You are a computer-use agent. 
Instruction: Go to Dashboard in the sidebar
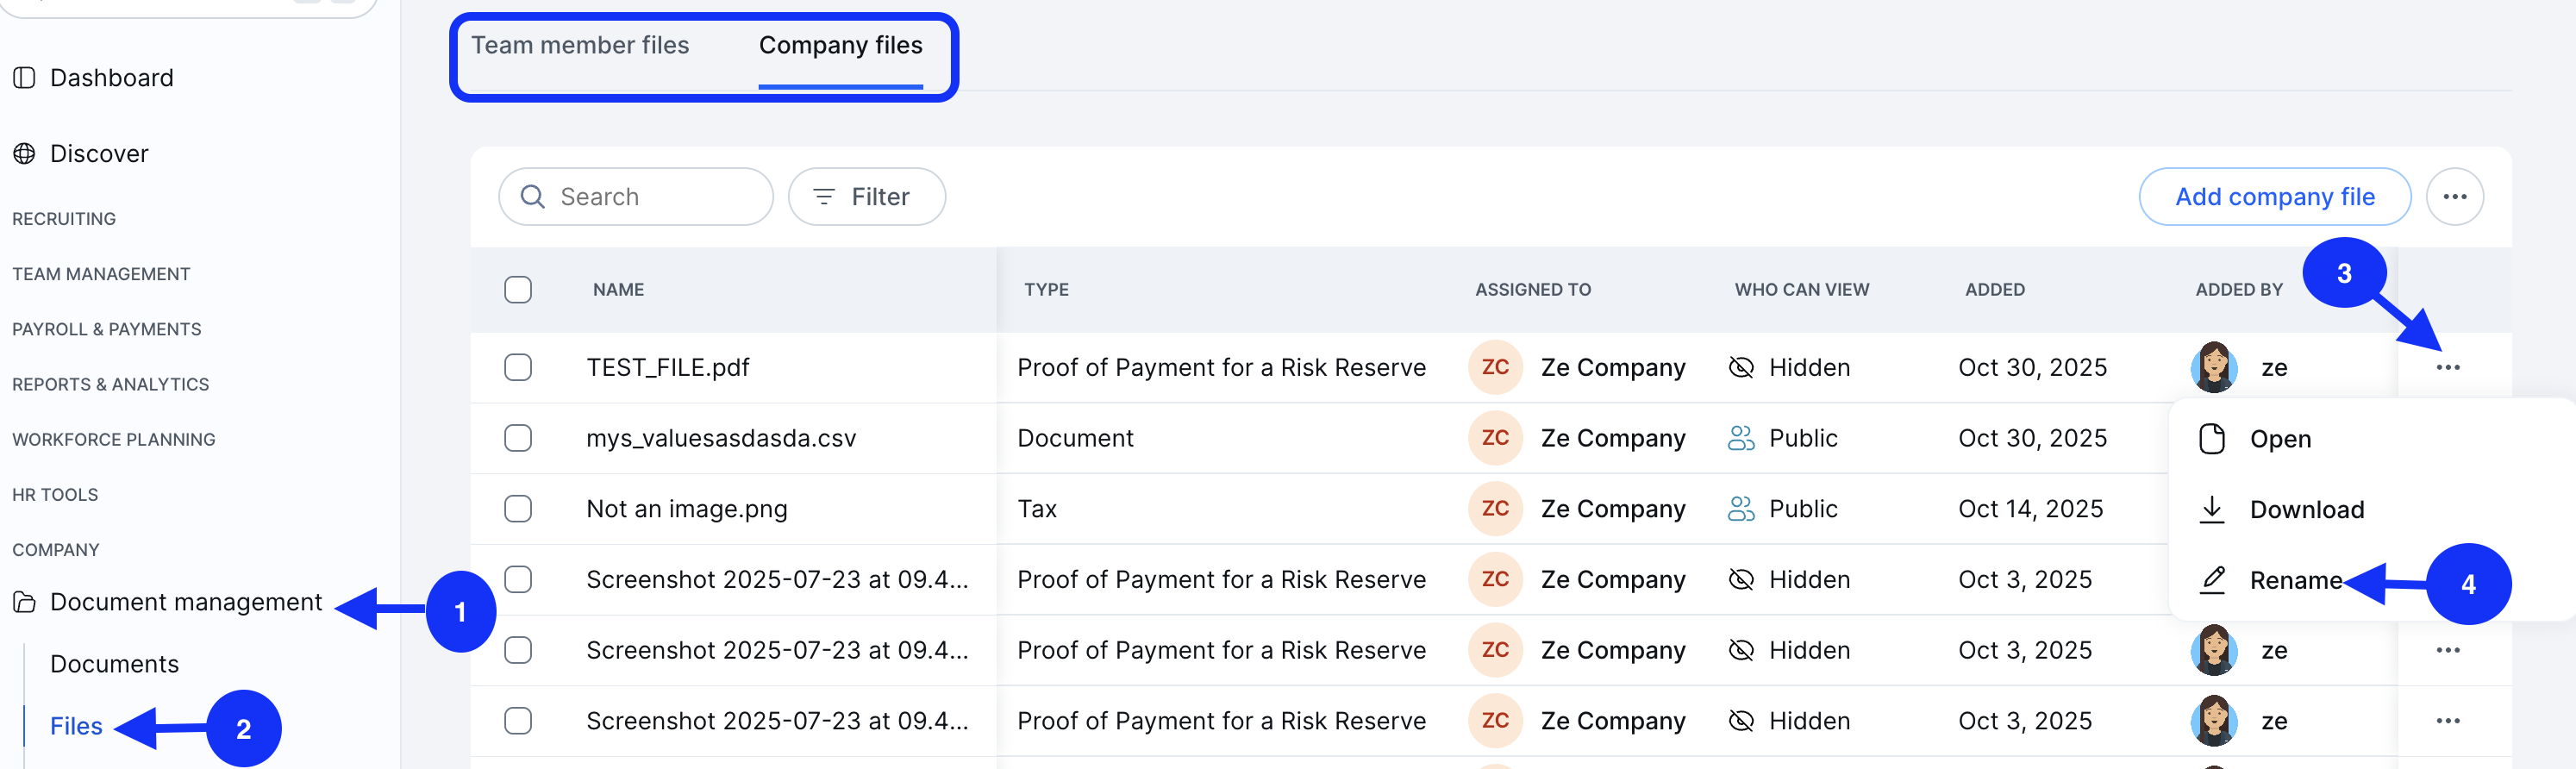click(x=111, y=78)
